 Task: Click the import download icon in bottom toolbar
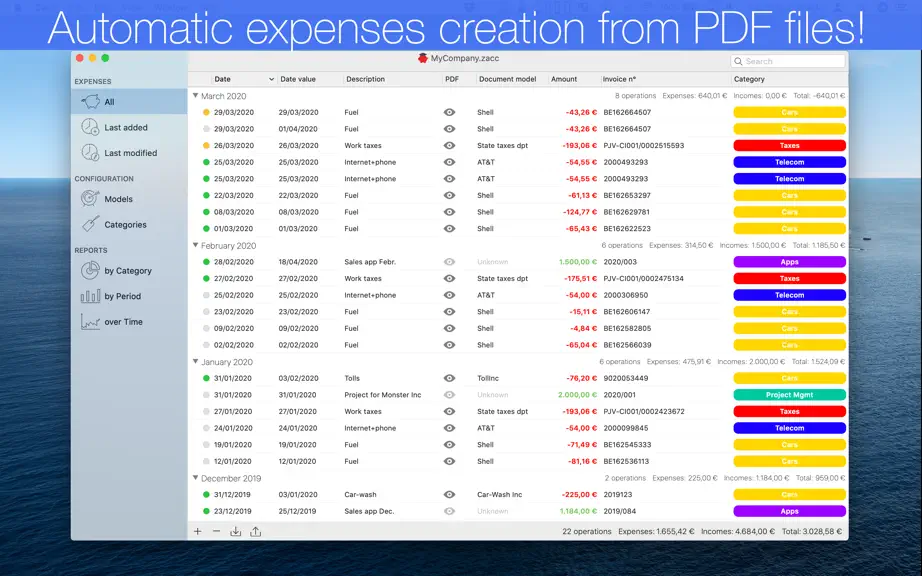[235, 531]
